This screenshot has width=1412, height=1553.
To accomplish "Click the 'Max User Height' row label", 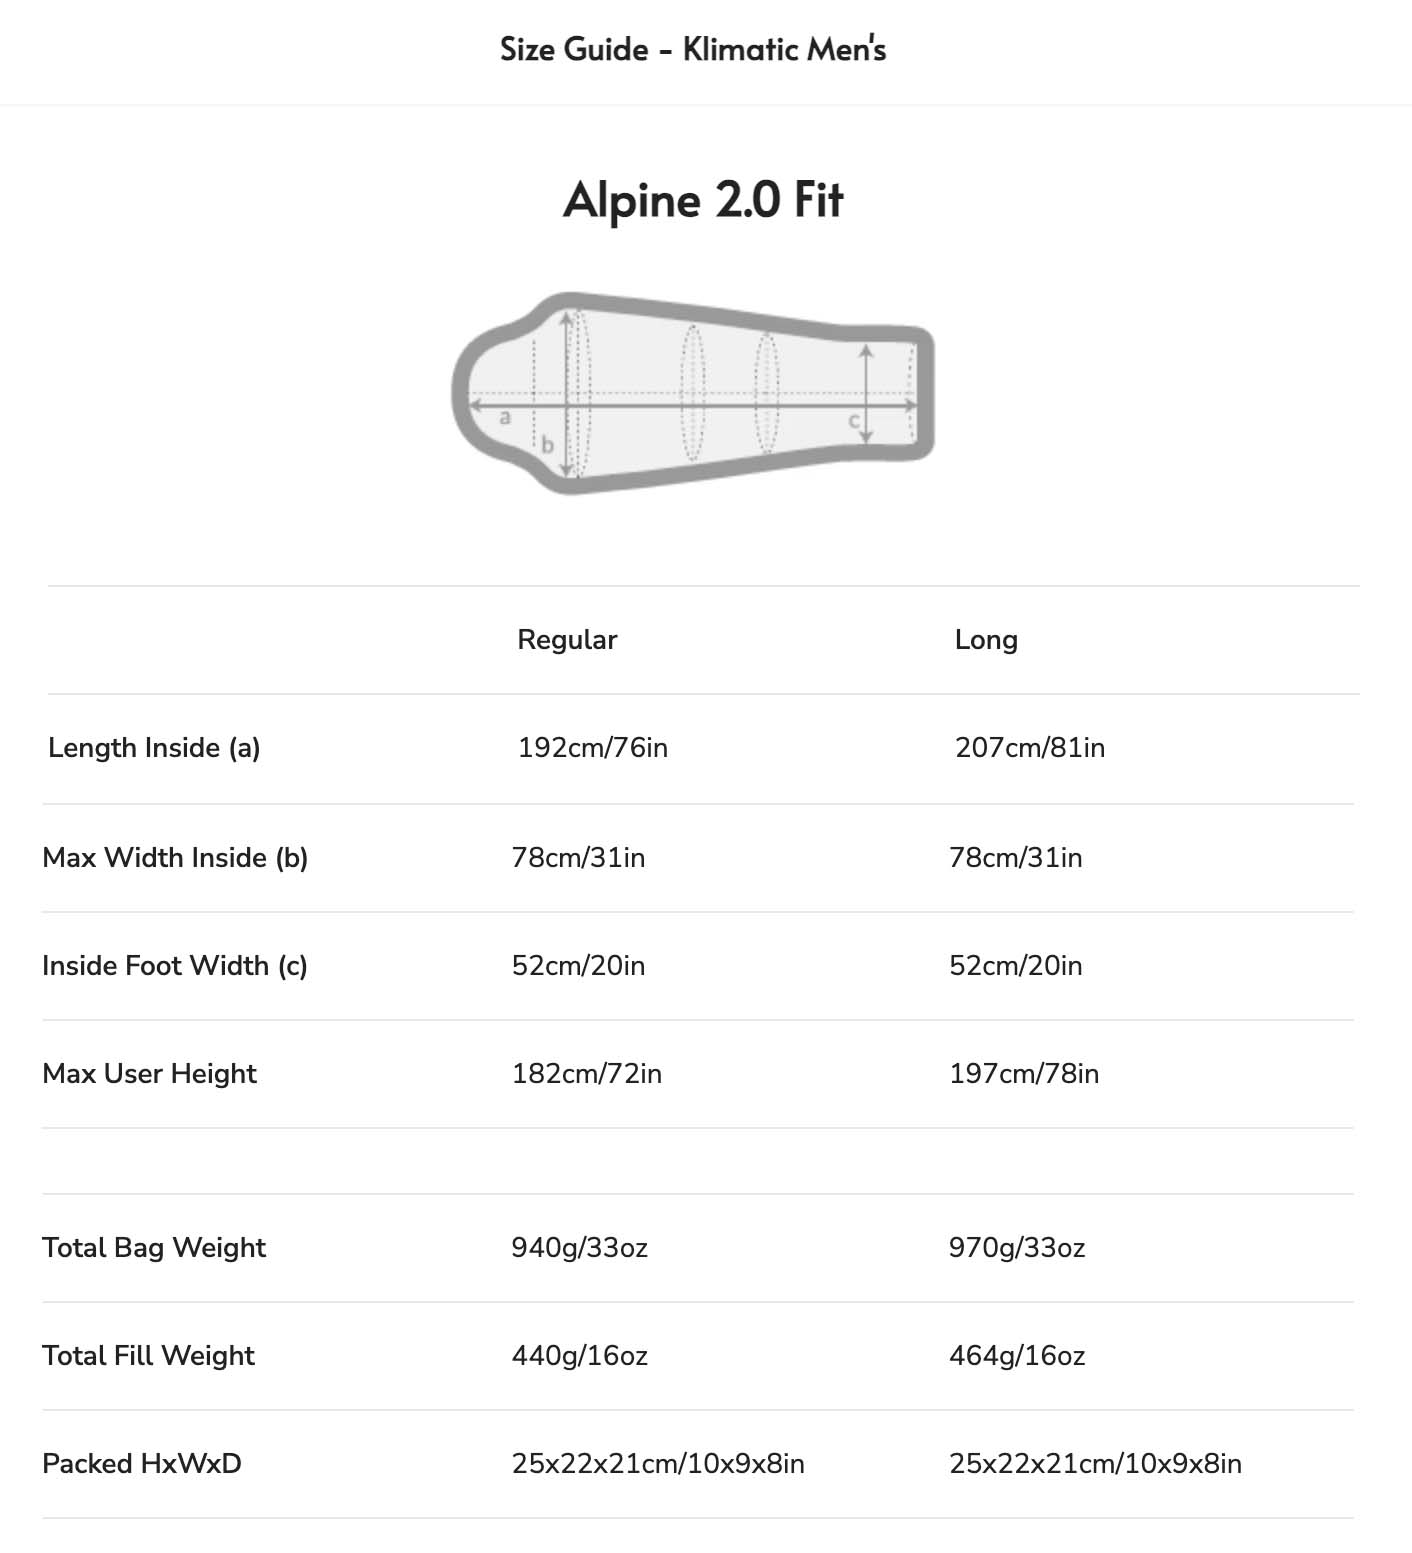I will (x=149, y=1074).
